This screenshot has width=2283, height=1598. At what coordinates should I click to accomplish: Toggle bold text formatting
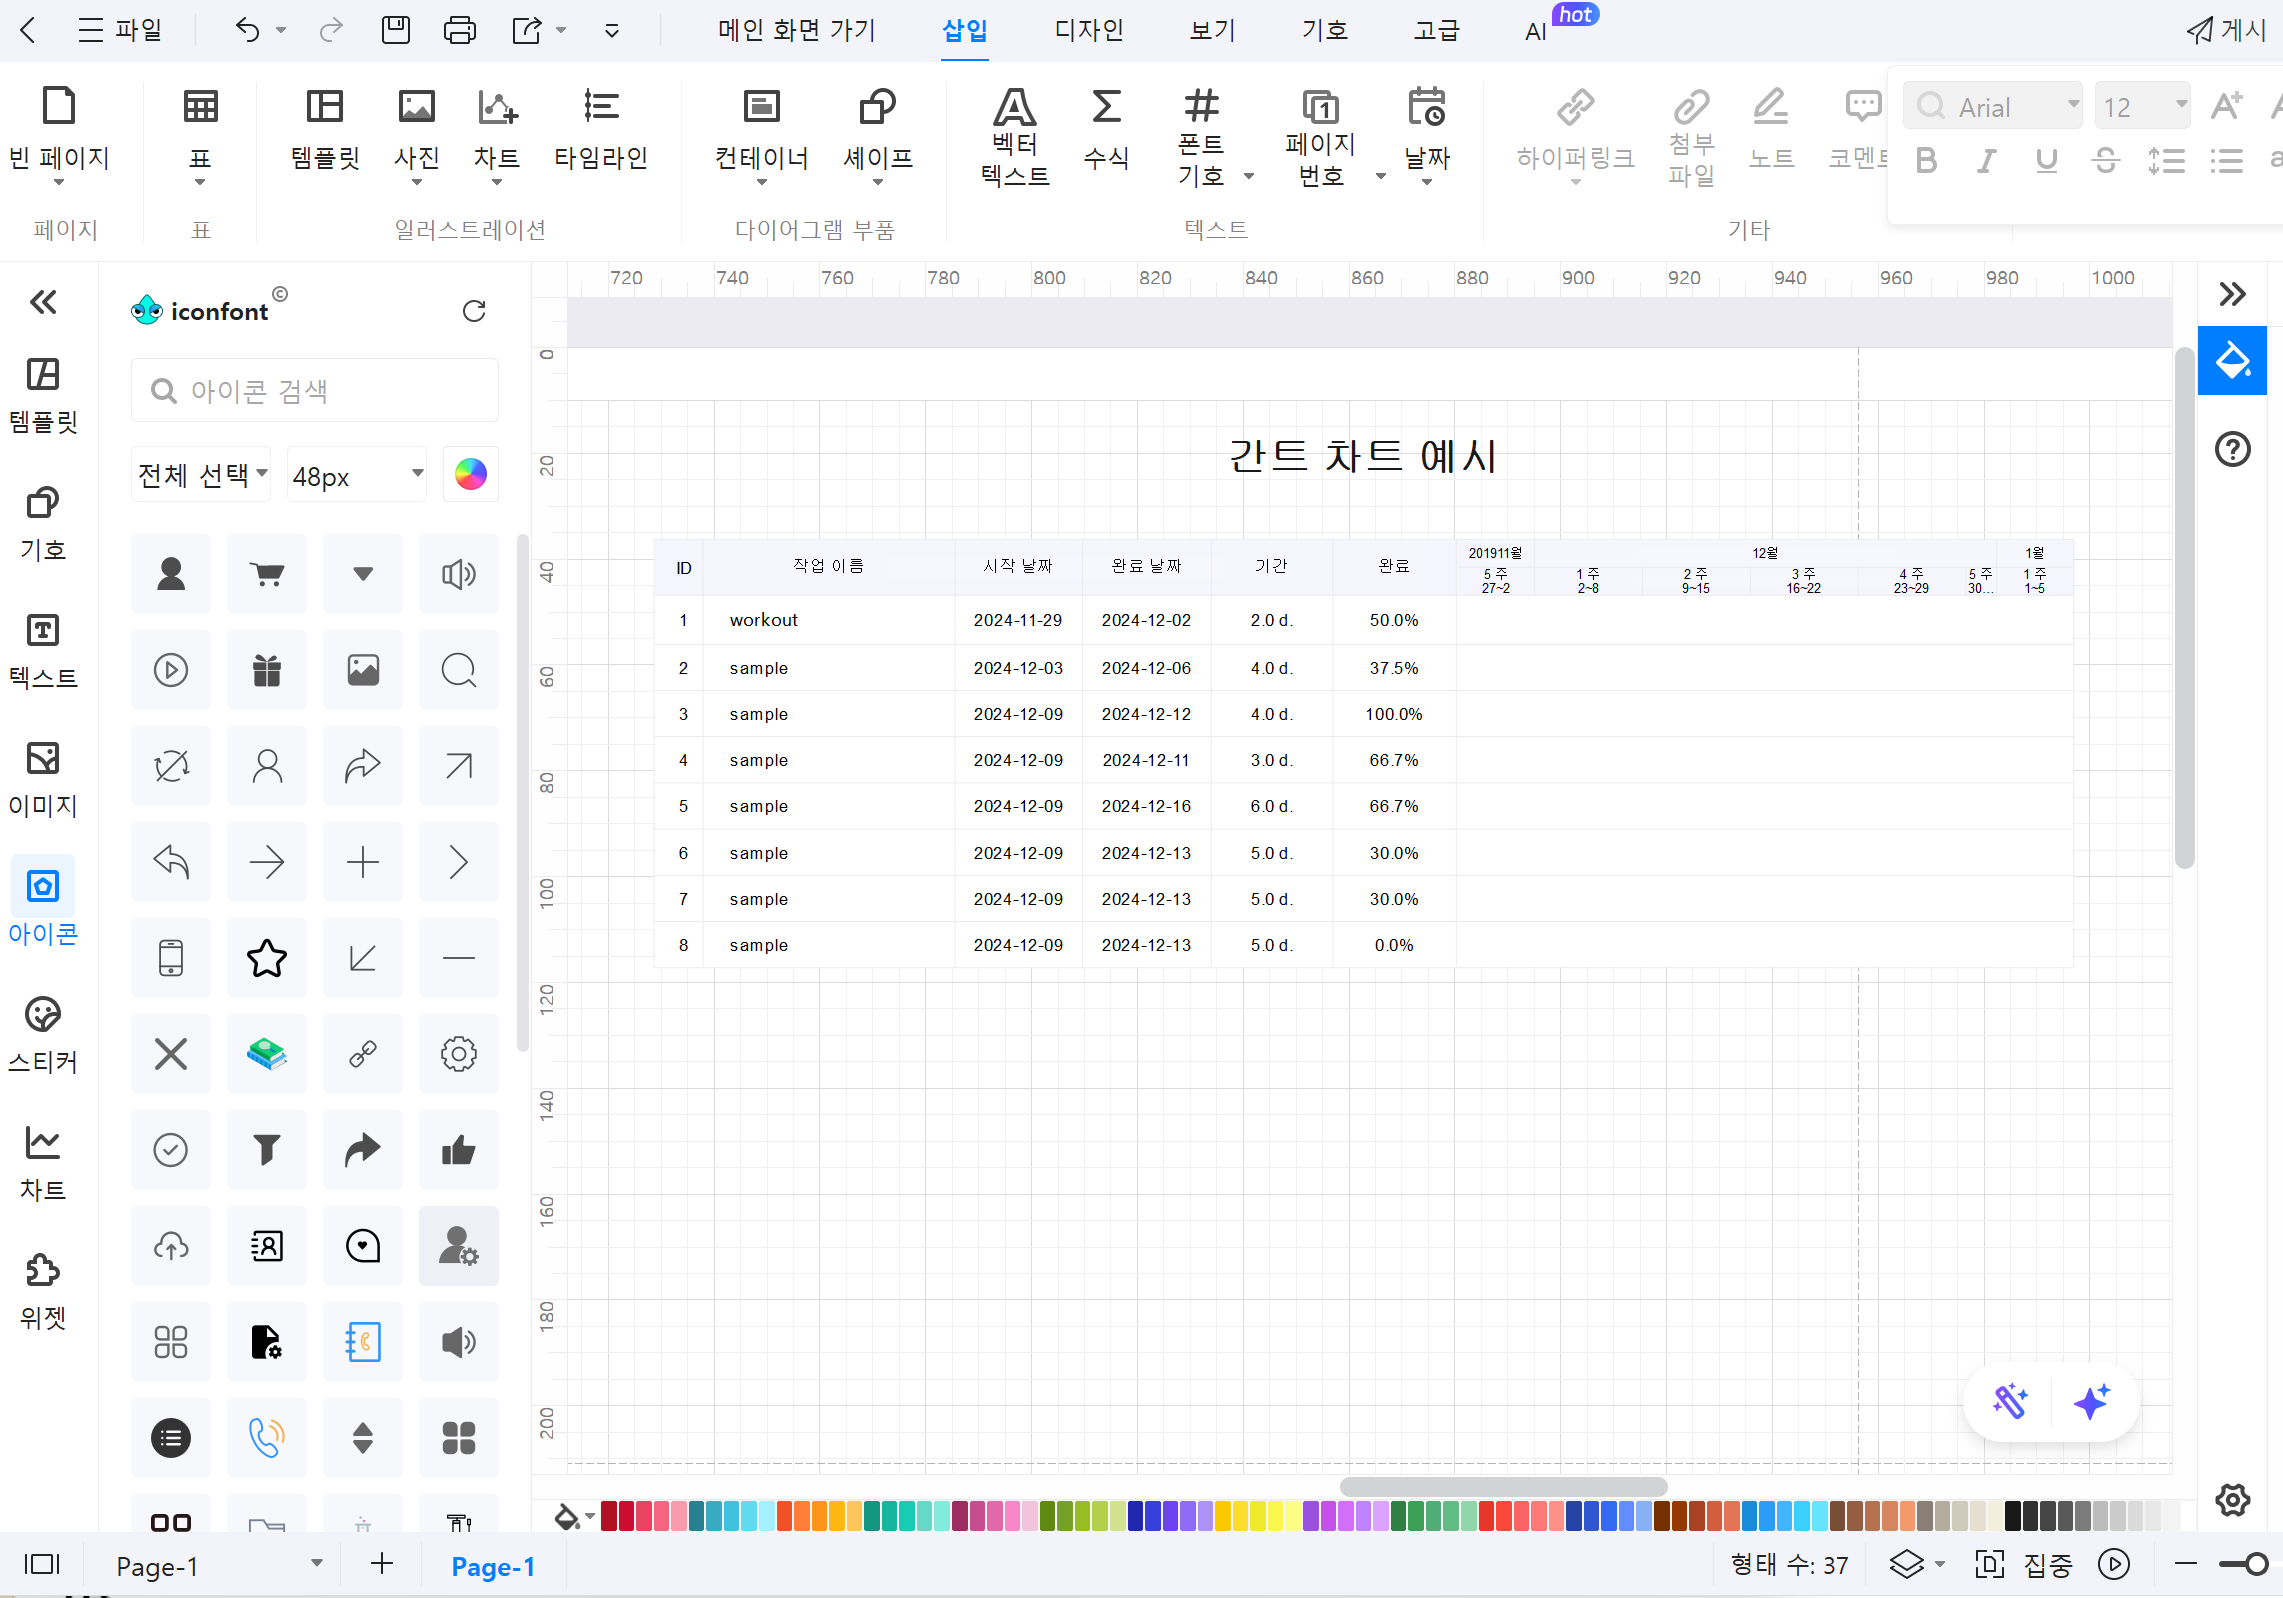1926,160
